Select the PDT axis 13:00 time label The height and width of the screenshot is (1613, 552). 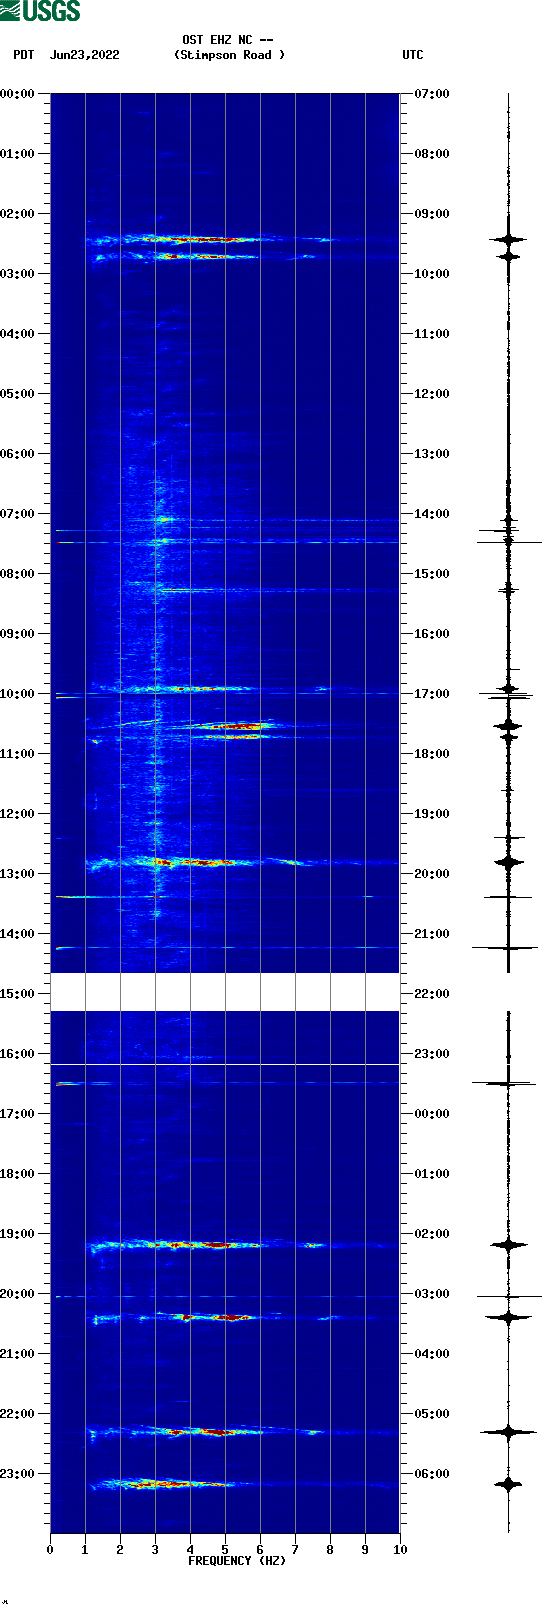point(17,874)
